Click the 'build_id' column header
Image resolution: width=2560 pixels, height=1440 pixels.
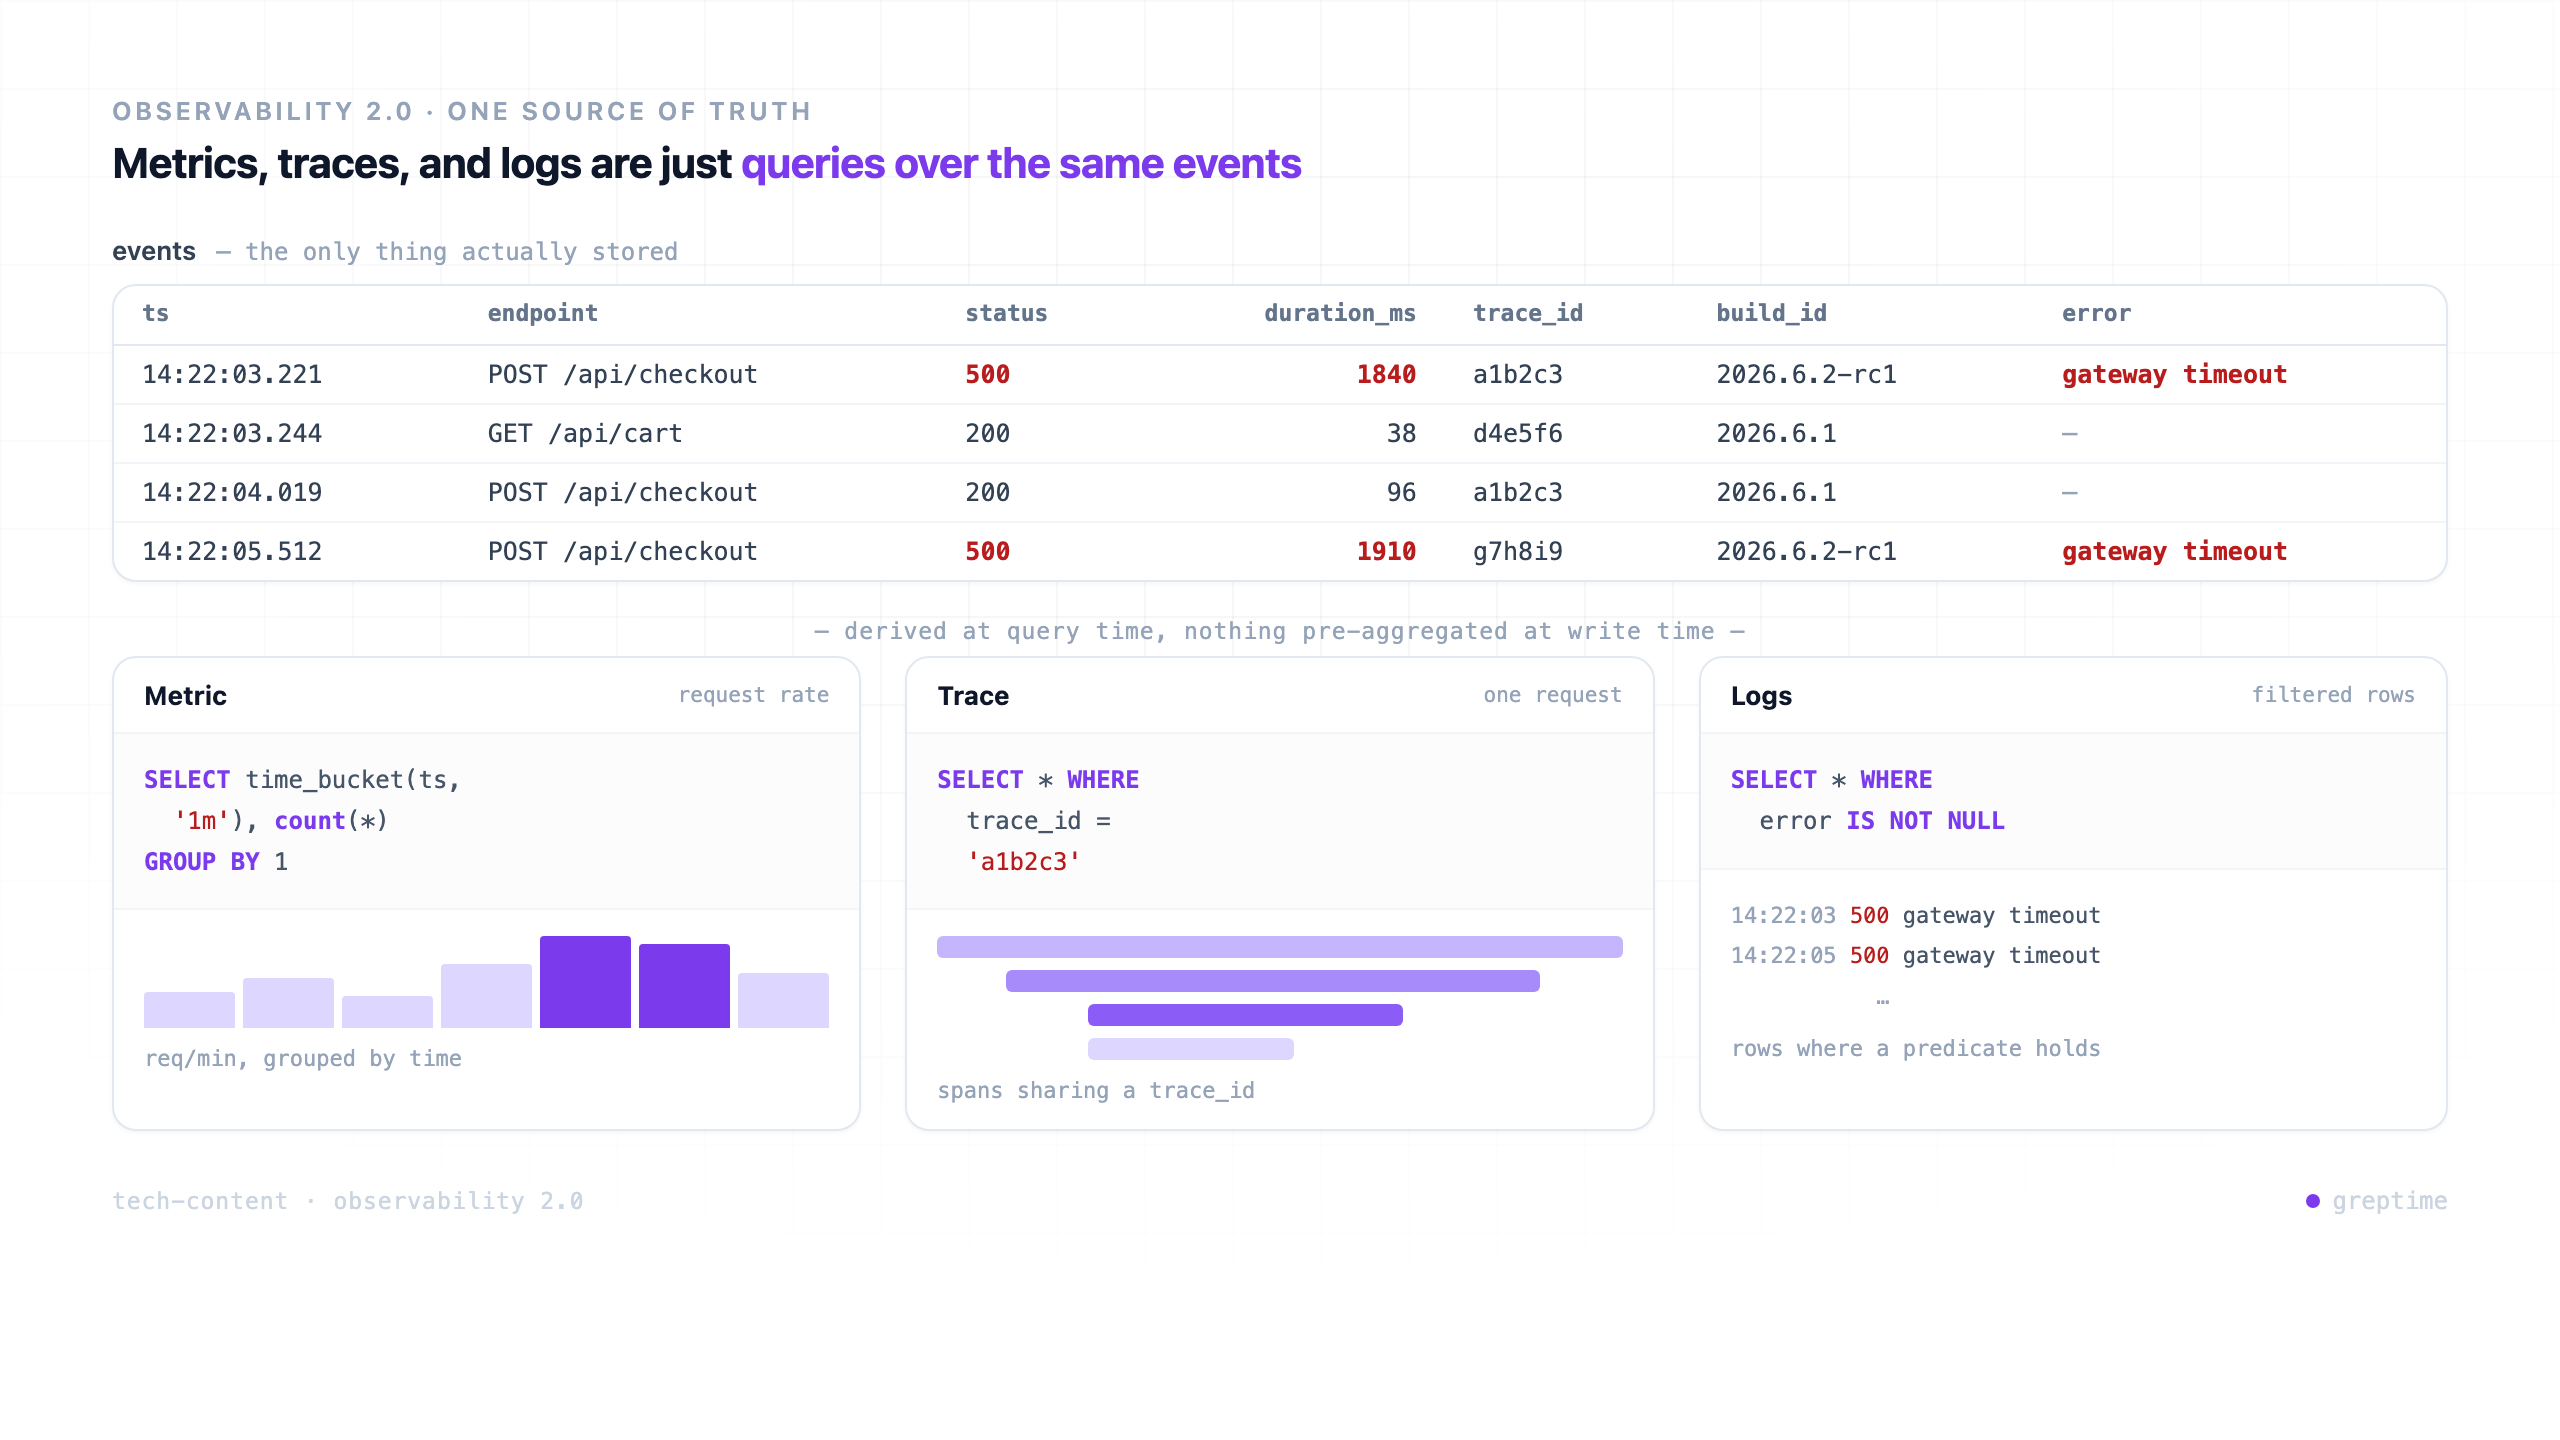(x=1772, y=313)
